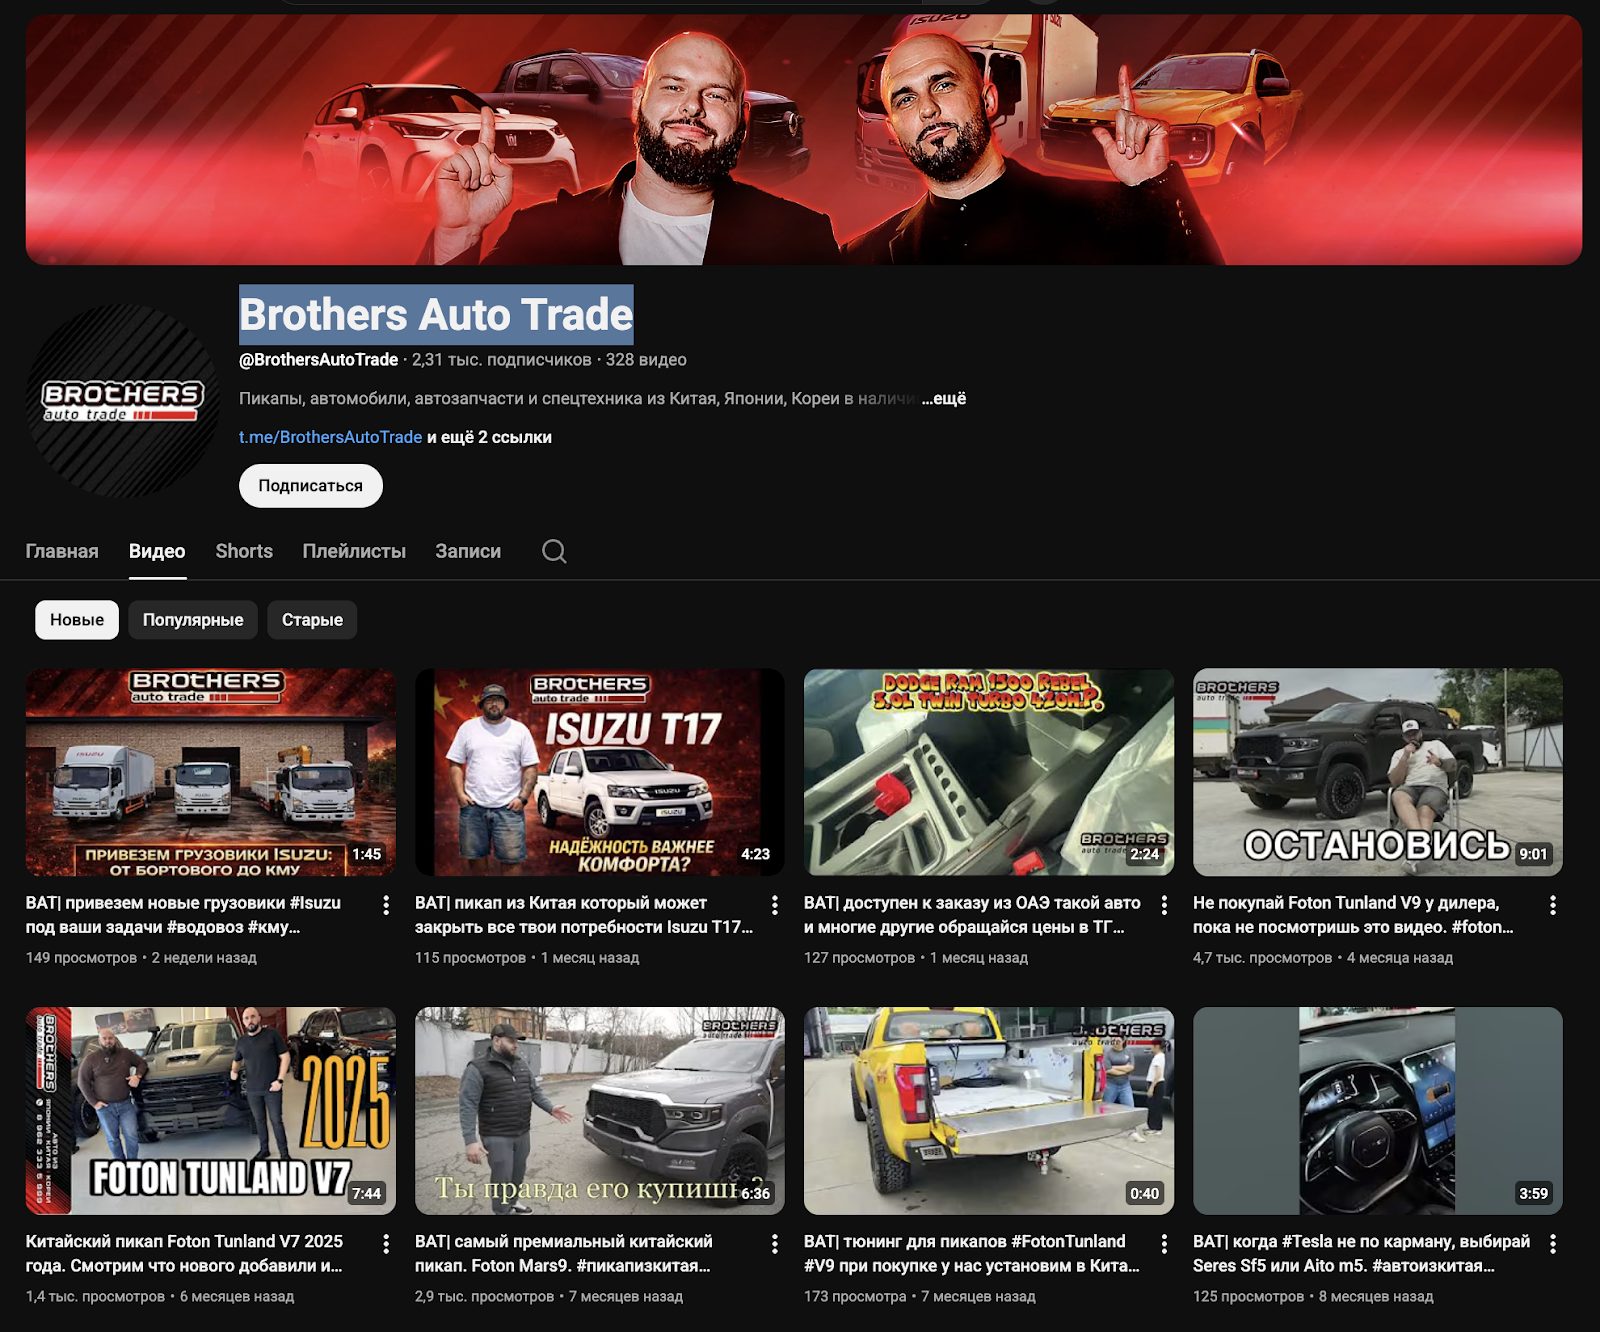Click '127 просмотров • 1 месяц назад' text
The width and height of the screenshot is (1600, 1332).
916,957
